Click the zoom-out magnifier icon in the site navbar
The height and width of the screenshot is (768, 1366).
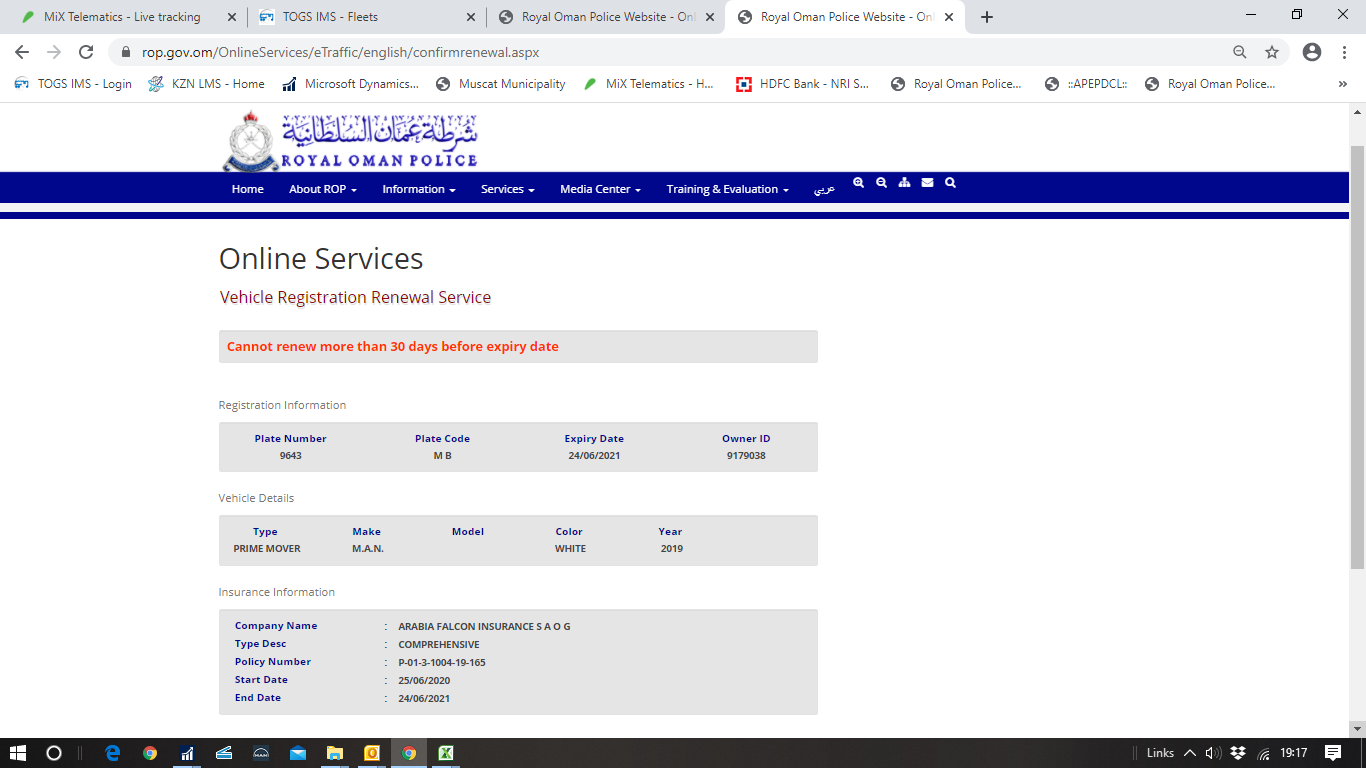(x=881, y=183)
